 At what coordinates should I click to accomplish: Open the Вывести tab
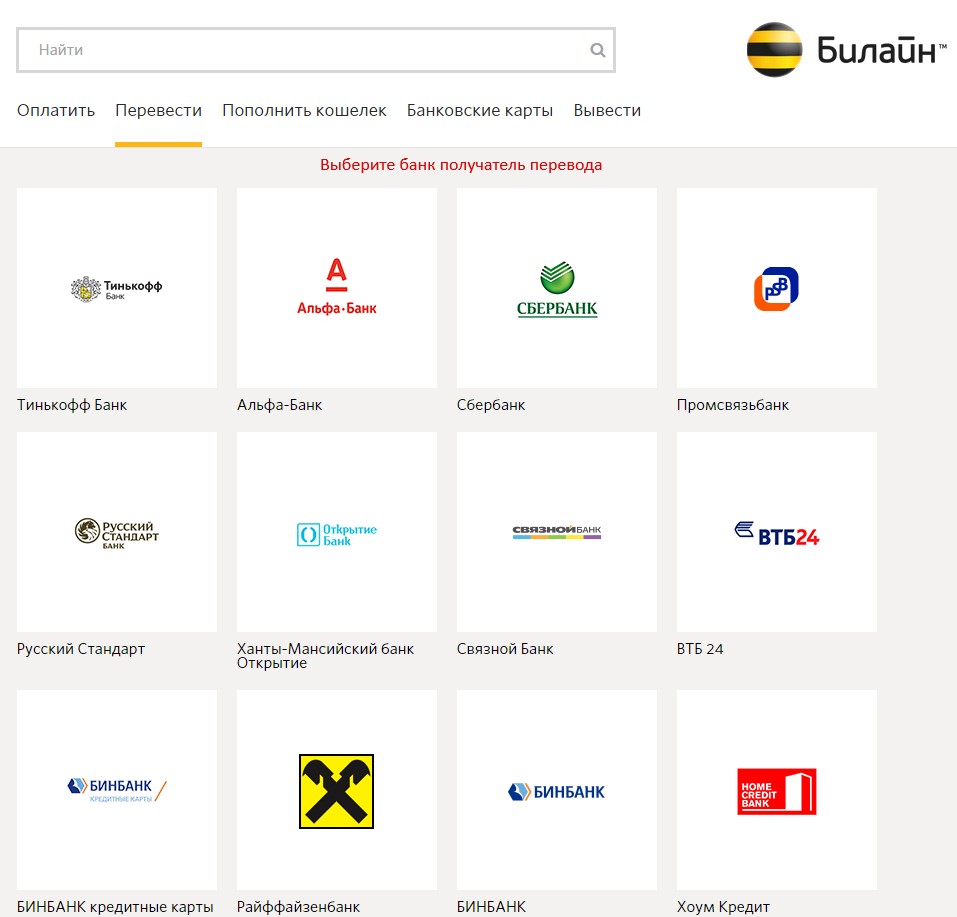tap(607, 111)
